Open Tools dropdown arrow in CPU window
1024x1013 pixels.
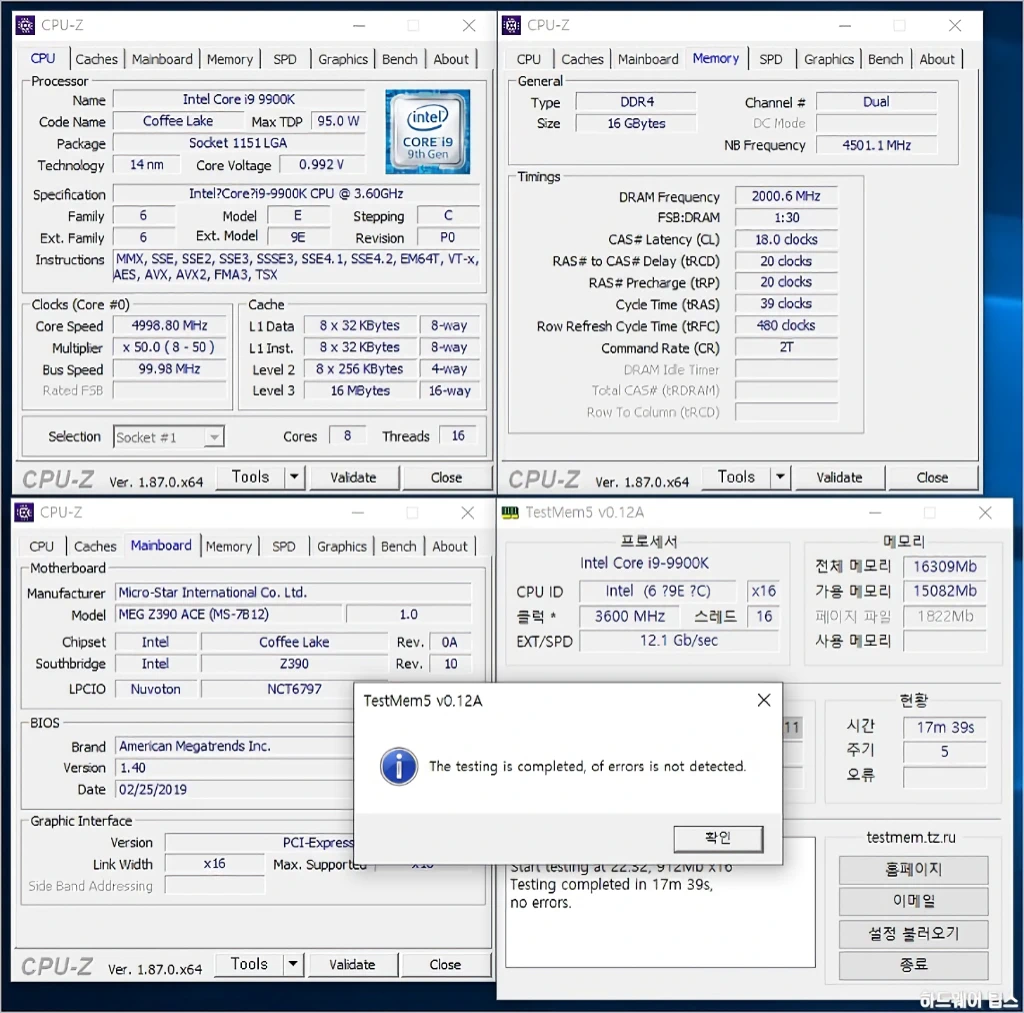click(x=295, y=477)
